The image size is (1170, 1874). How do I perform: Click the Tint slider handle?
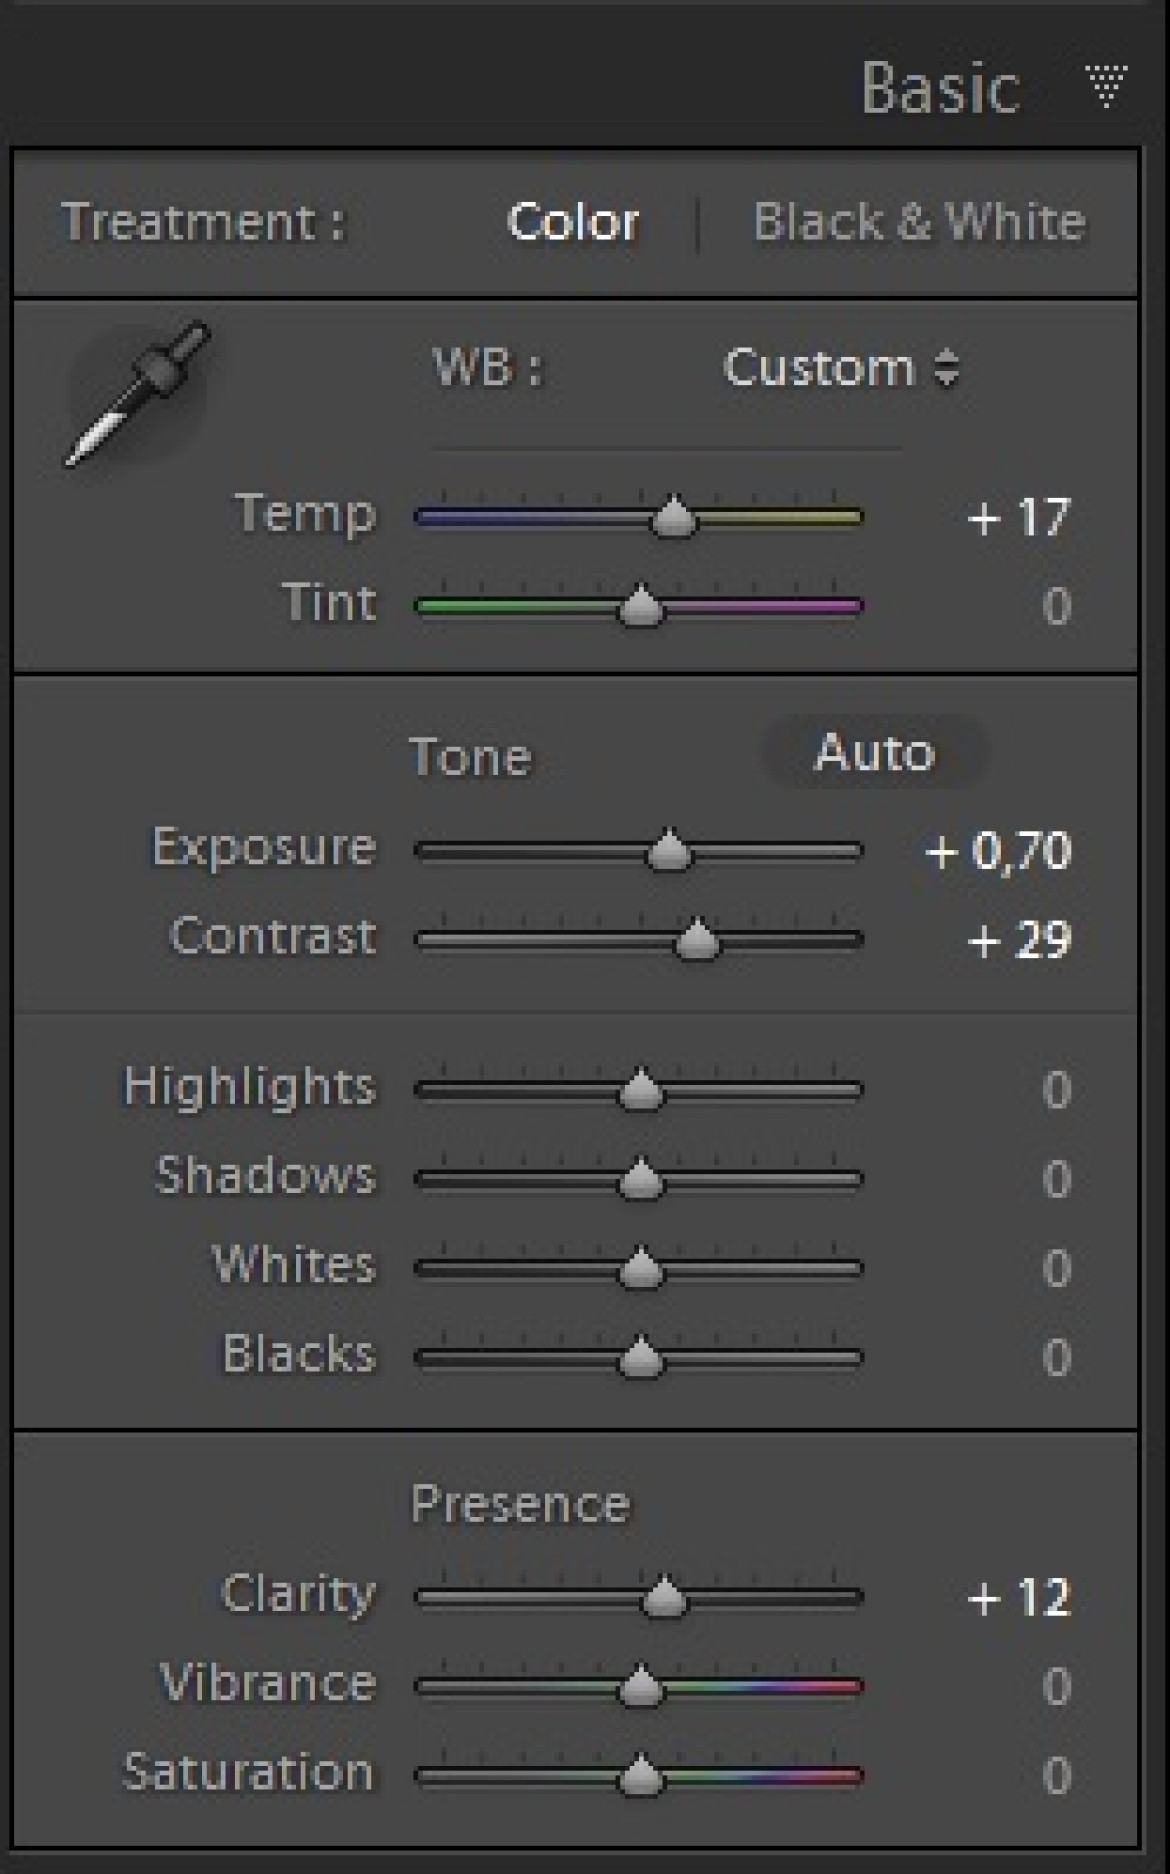pyautogui.click(x=640, y=605)
